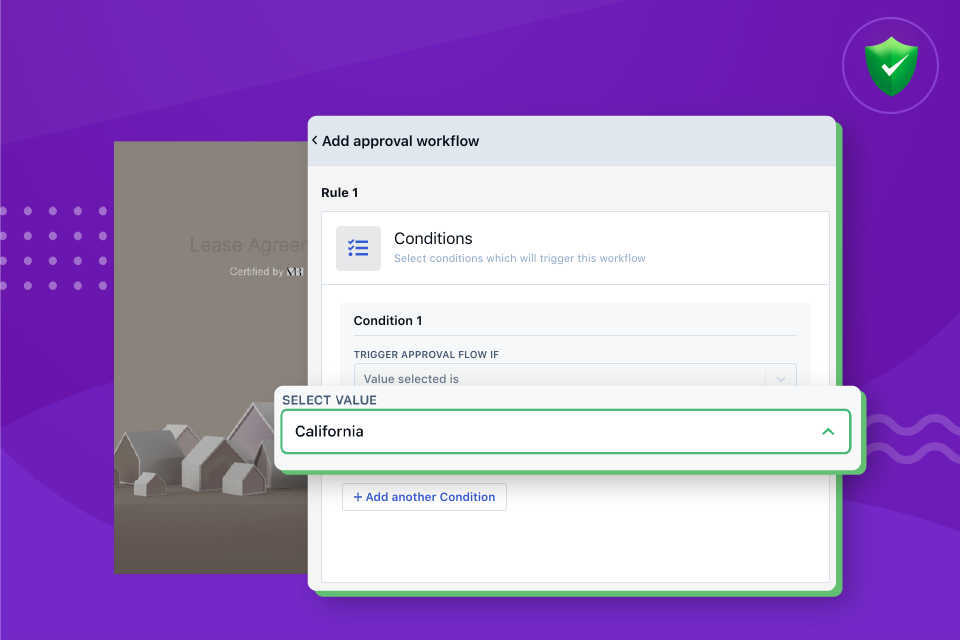
Task: Click the California select value field
Action: 566,432
